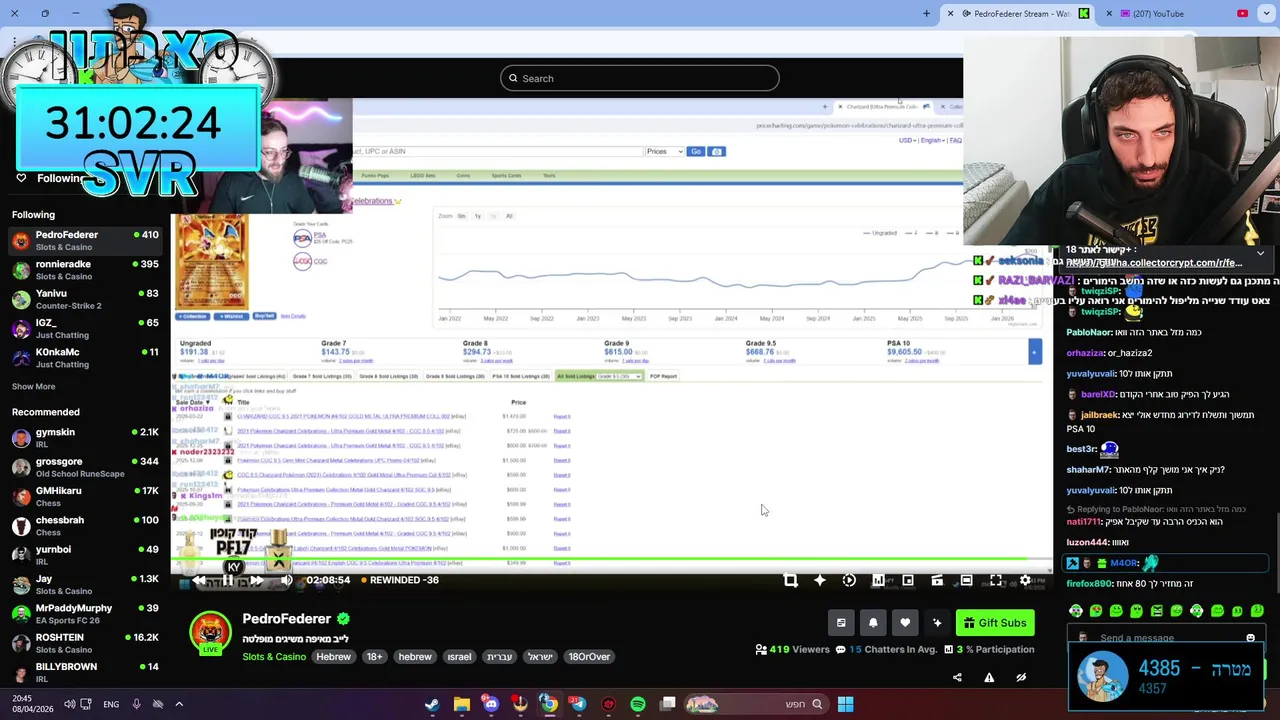The image size is (1280, 720).
Task: Click the first green emote in chat emote row
Action: (x=1076, y=610)
